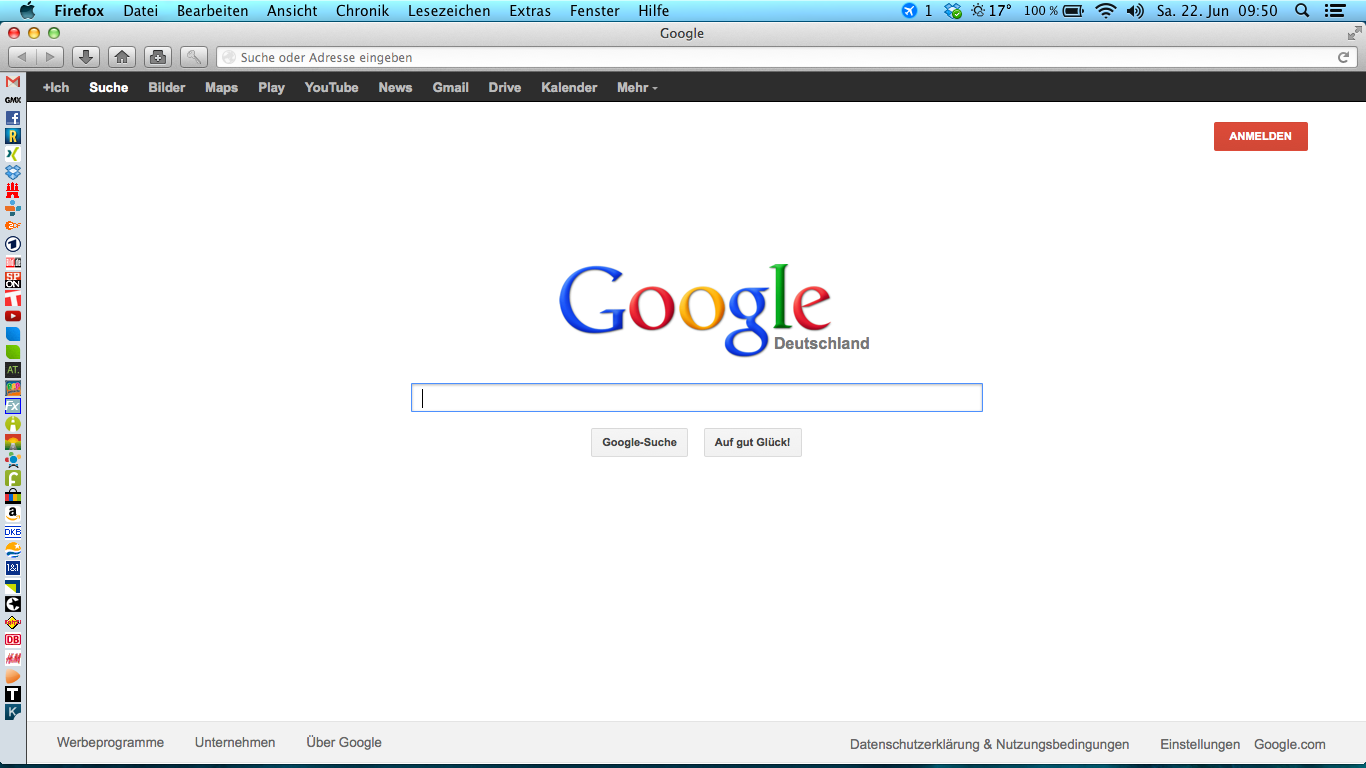Reload the page with the address bar arrow
Screen dimensions: 1366x768
1344,57
